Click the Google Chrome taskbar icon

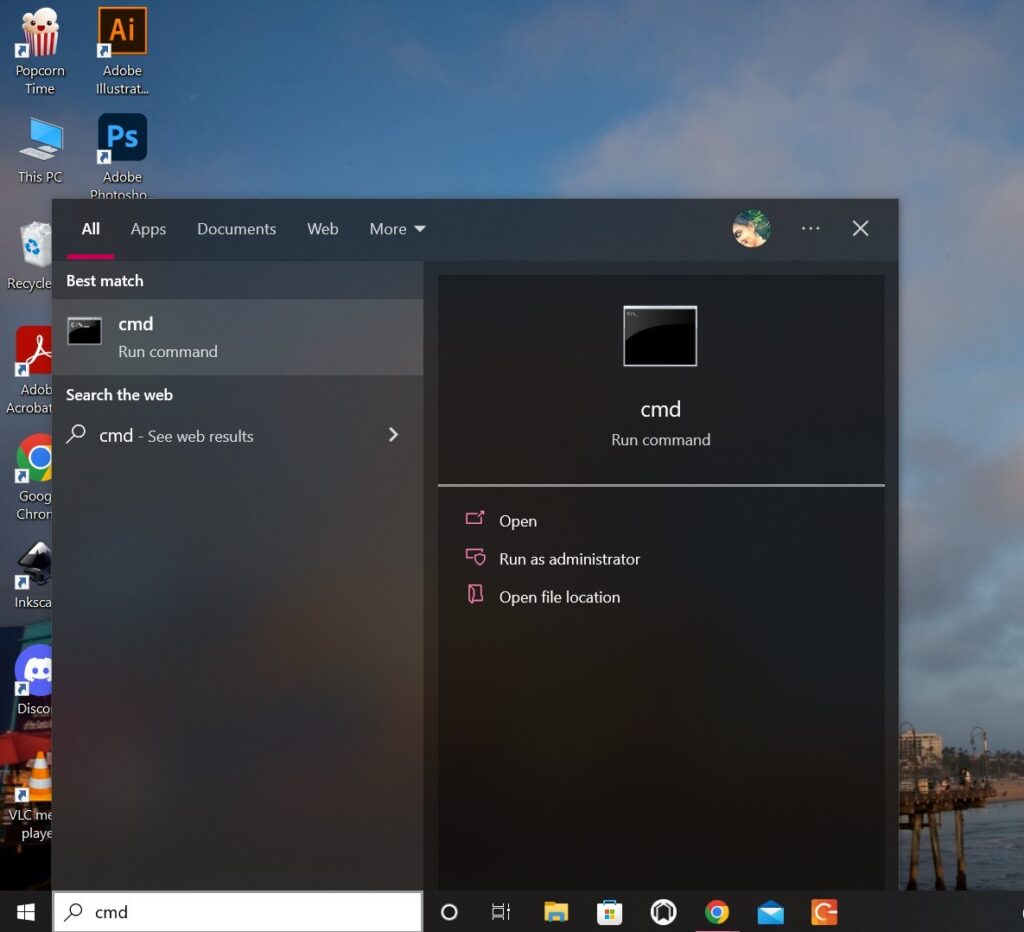tap(716, 912)
